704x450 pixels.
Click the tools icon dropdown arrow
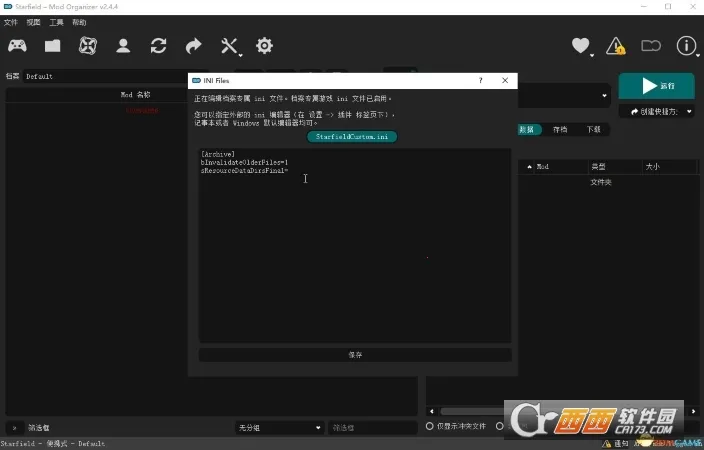(241, 55)
